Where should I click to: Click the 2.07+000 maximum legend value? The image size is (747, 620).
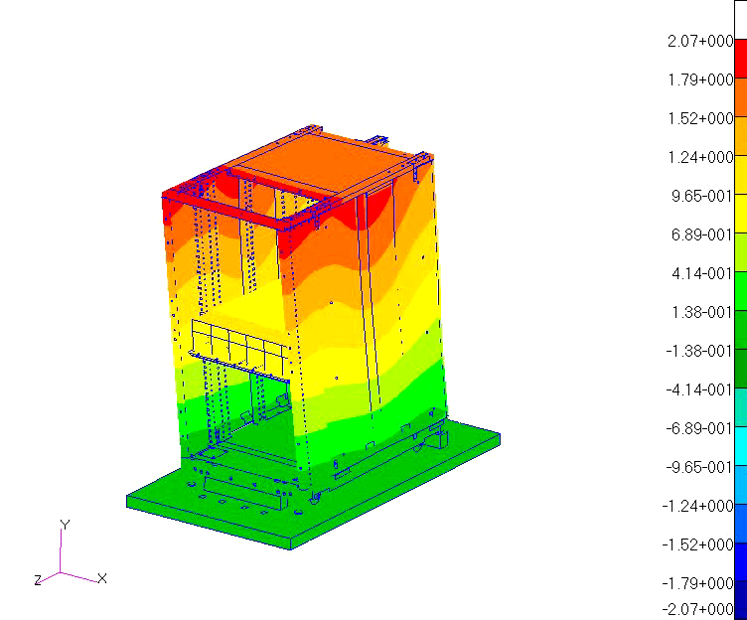[x=700, y=41]
